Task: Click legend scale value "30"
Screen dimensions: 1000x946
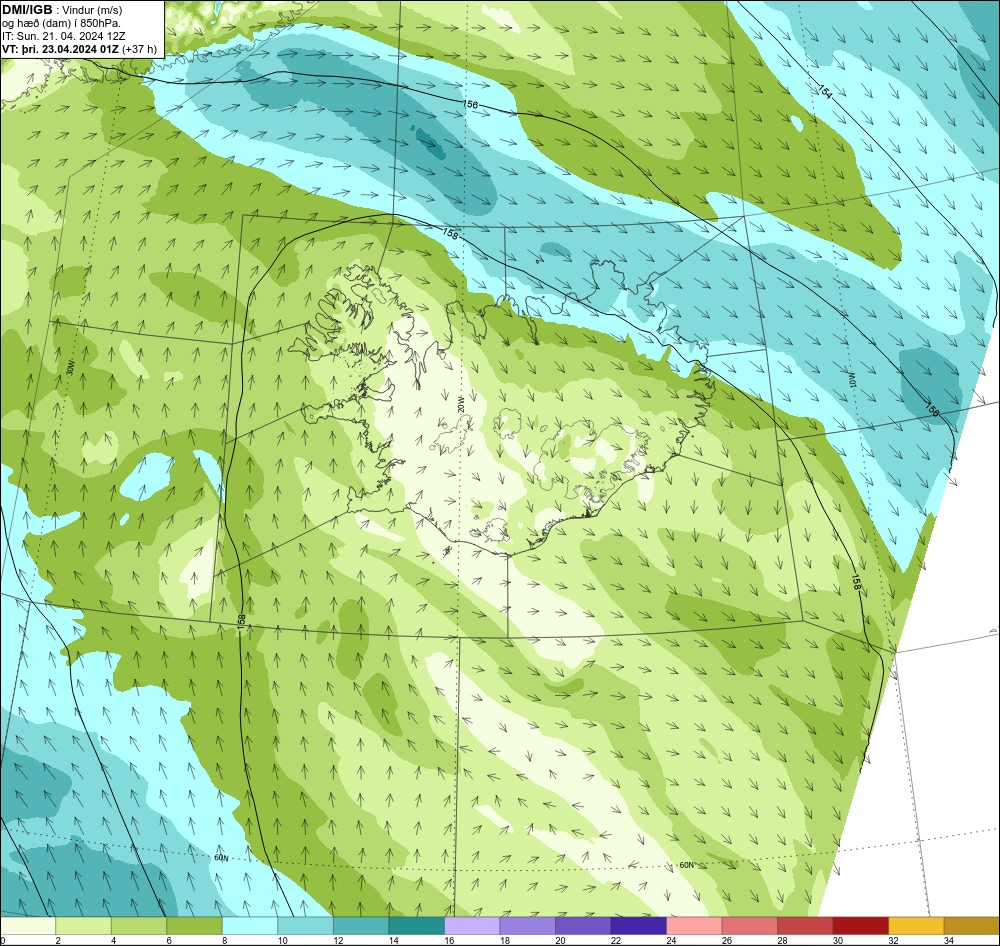Action: [837, 940]
